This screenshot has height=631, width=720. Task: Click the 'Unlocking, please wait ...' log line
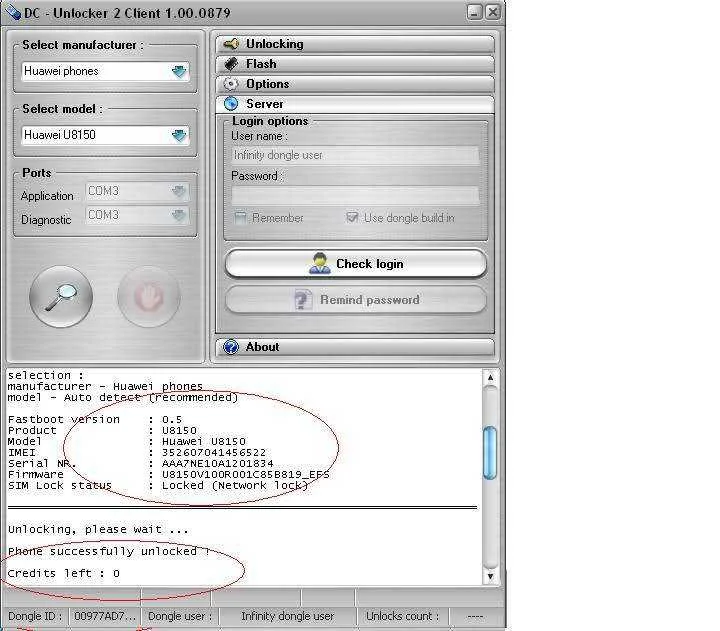(98, 530)
